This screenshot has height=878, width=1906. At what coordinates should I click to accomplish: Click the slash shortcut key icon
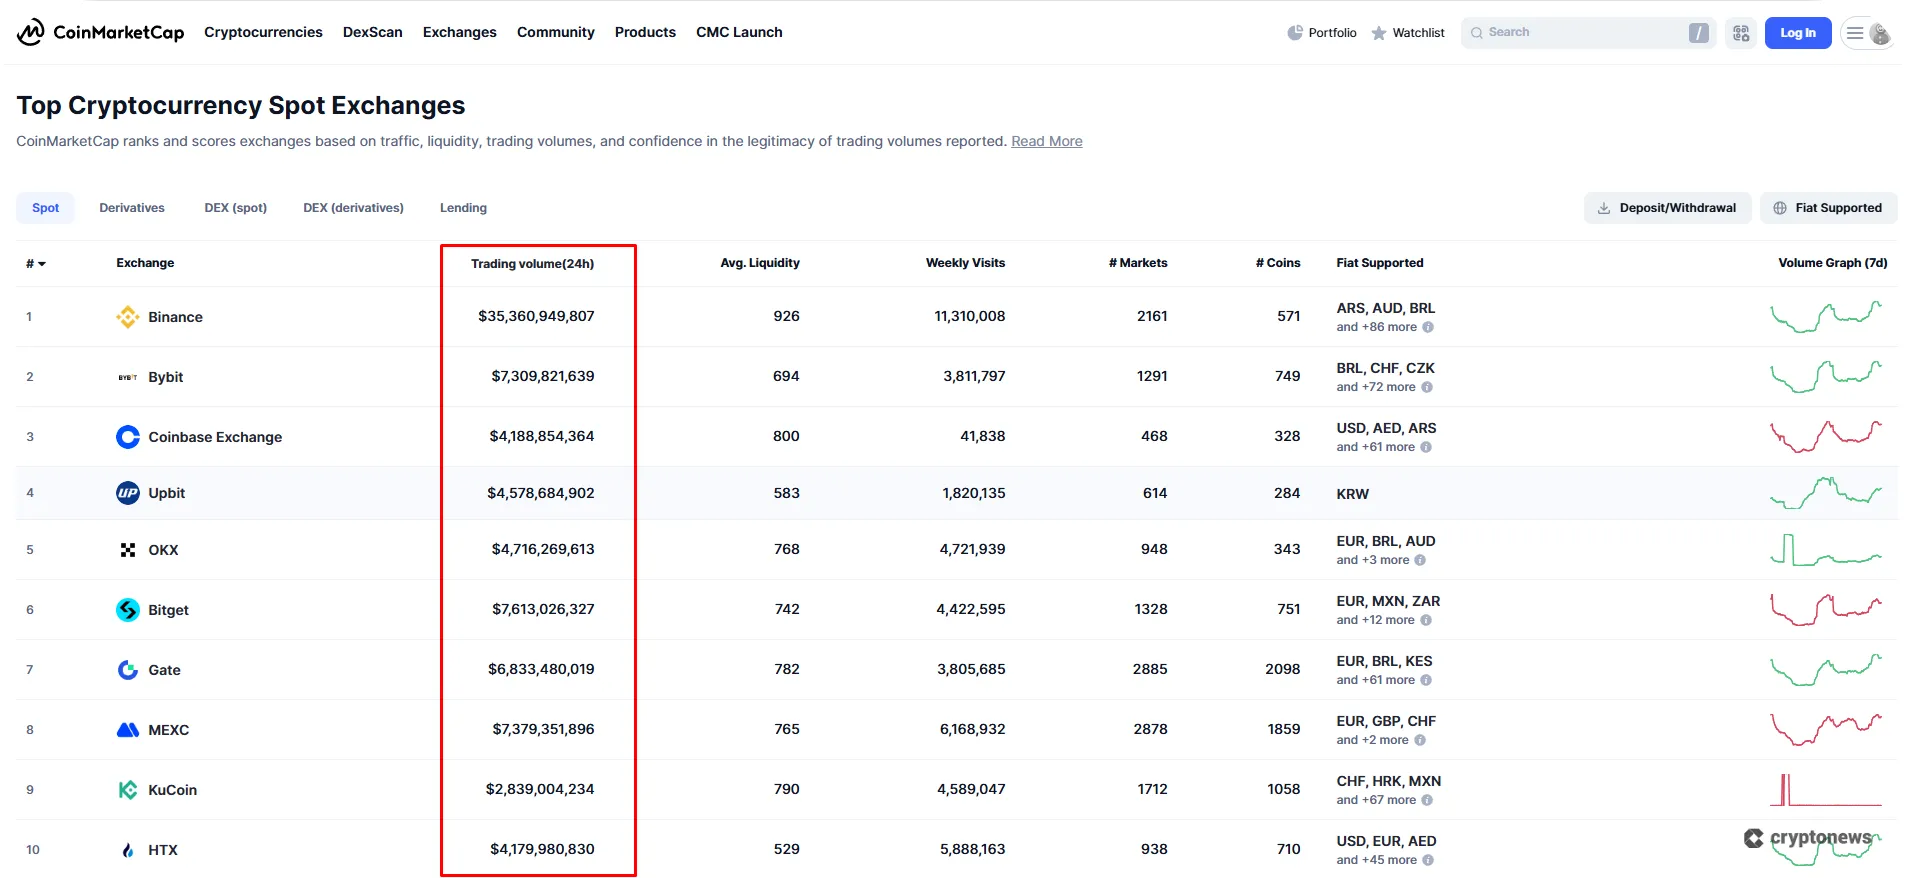pos(1698,33)
